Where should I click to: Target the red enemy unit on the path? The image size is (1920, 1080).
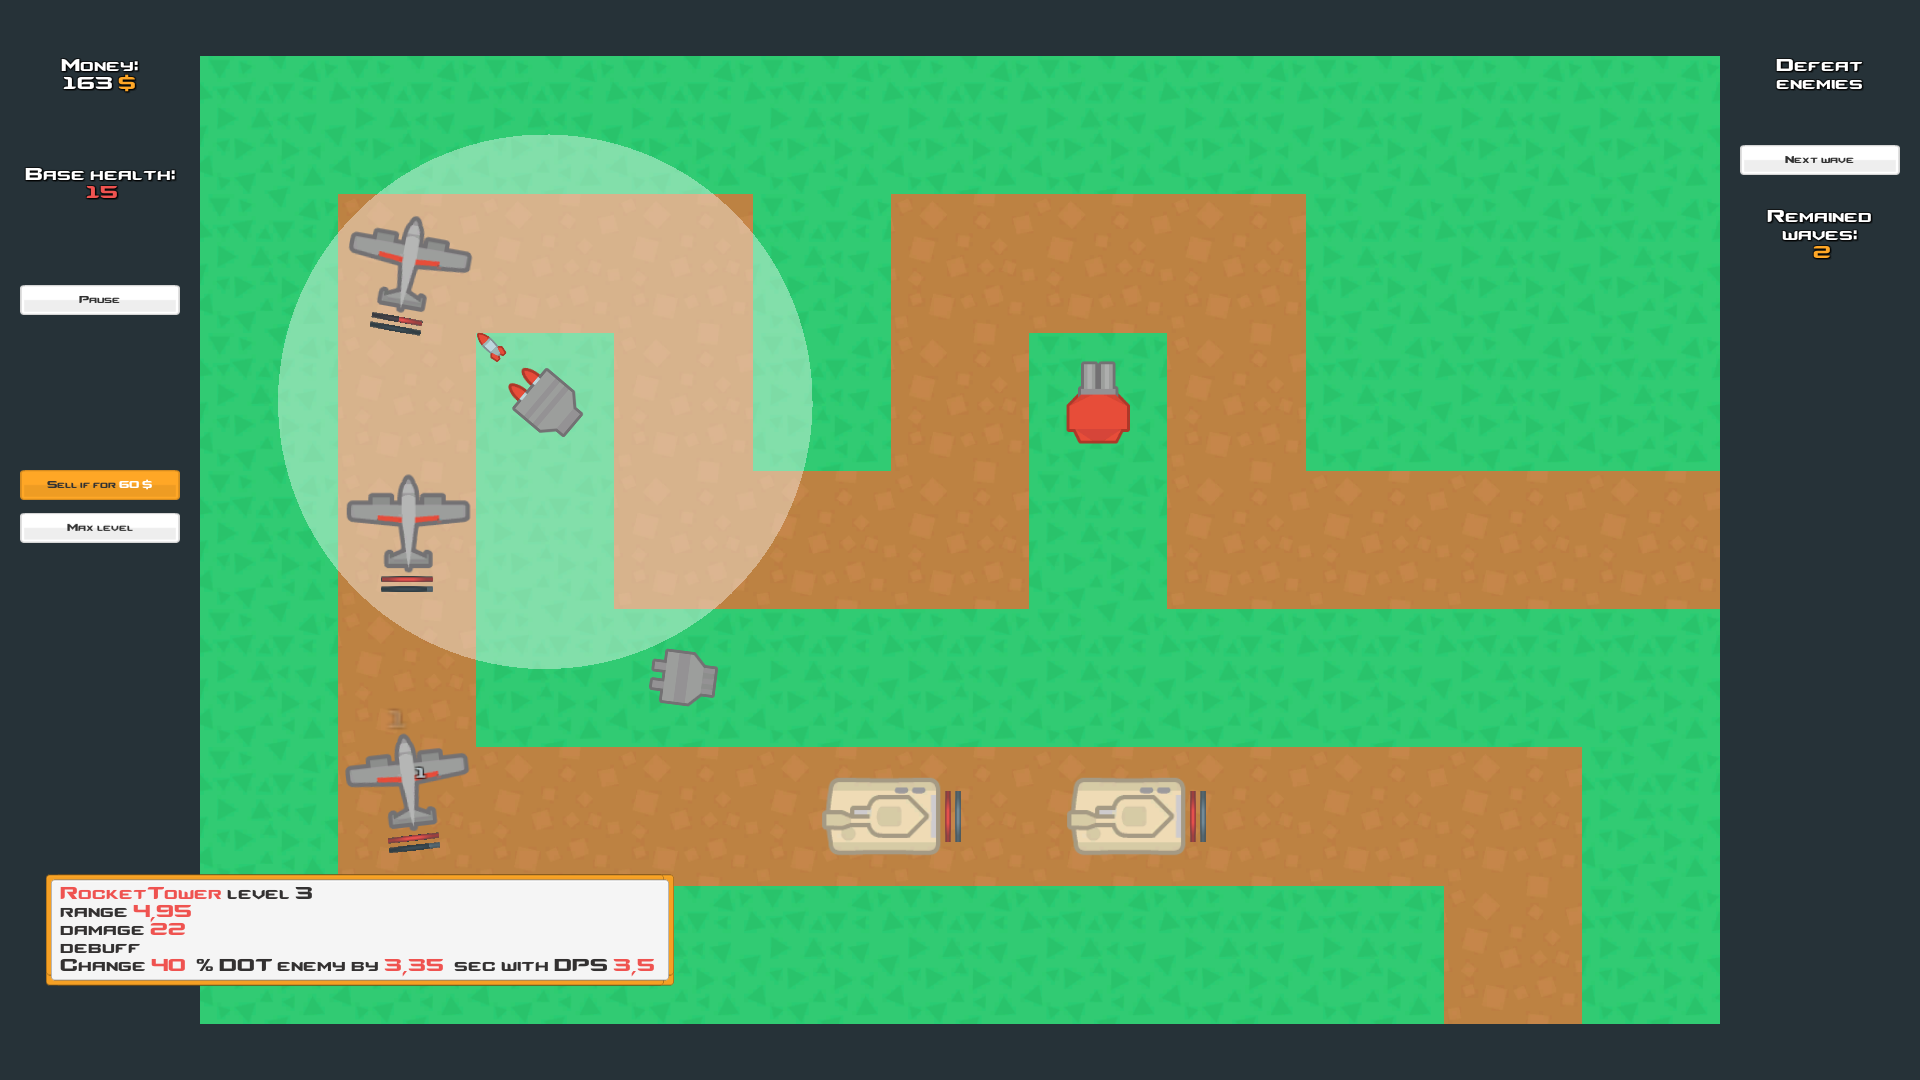pos(1098,410)
